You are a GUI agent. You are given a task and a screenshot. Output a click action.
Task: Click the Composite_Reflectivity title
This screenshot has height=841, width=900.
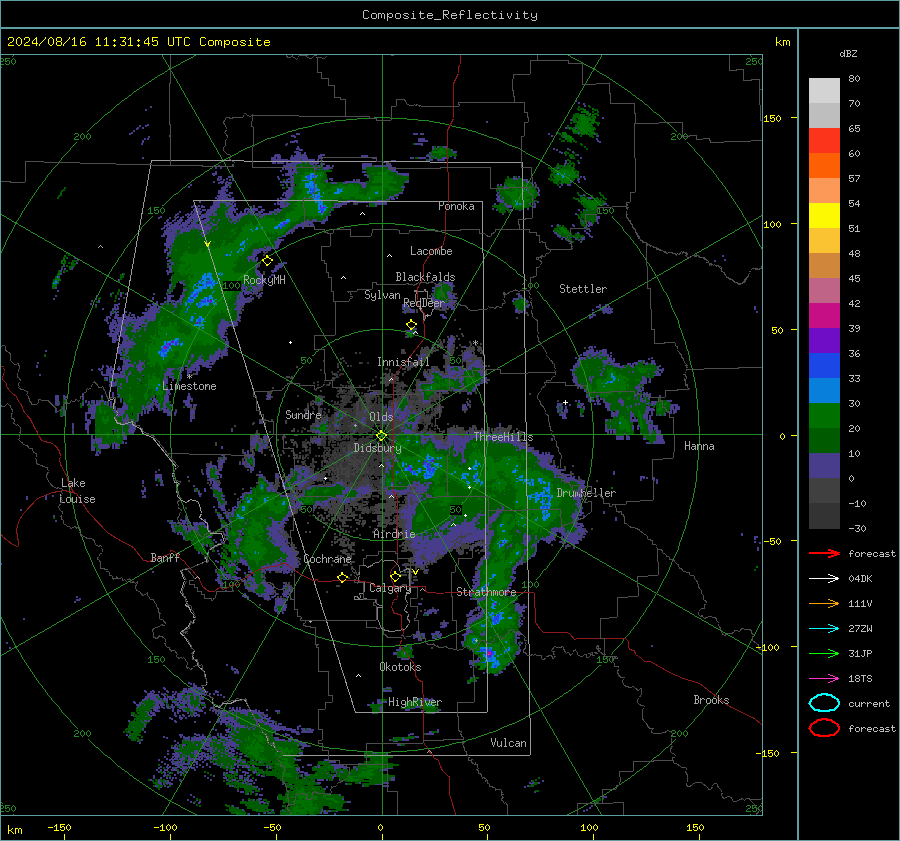(x=450, y=15)
